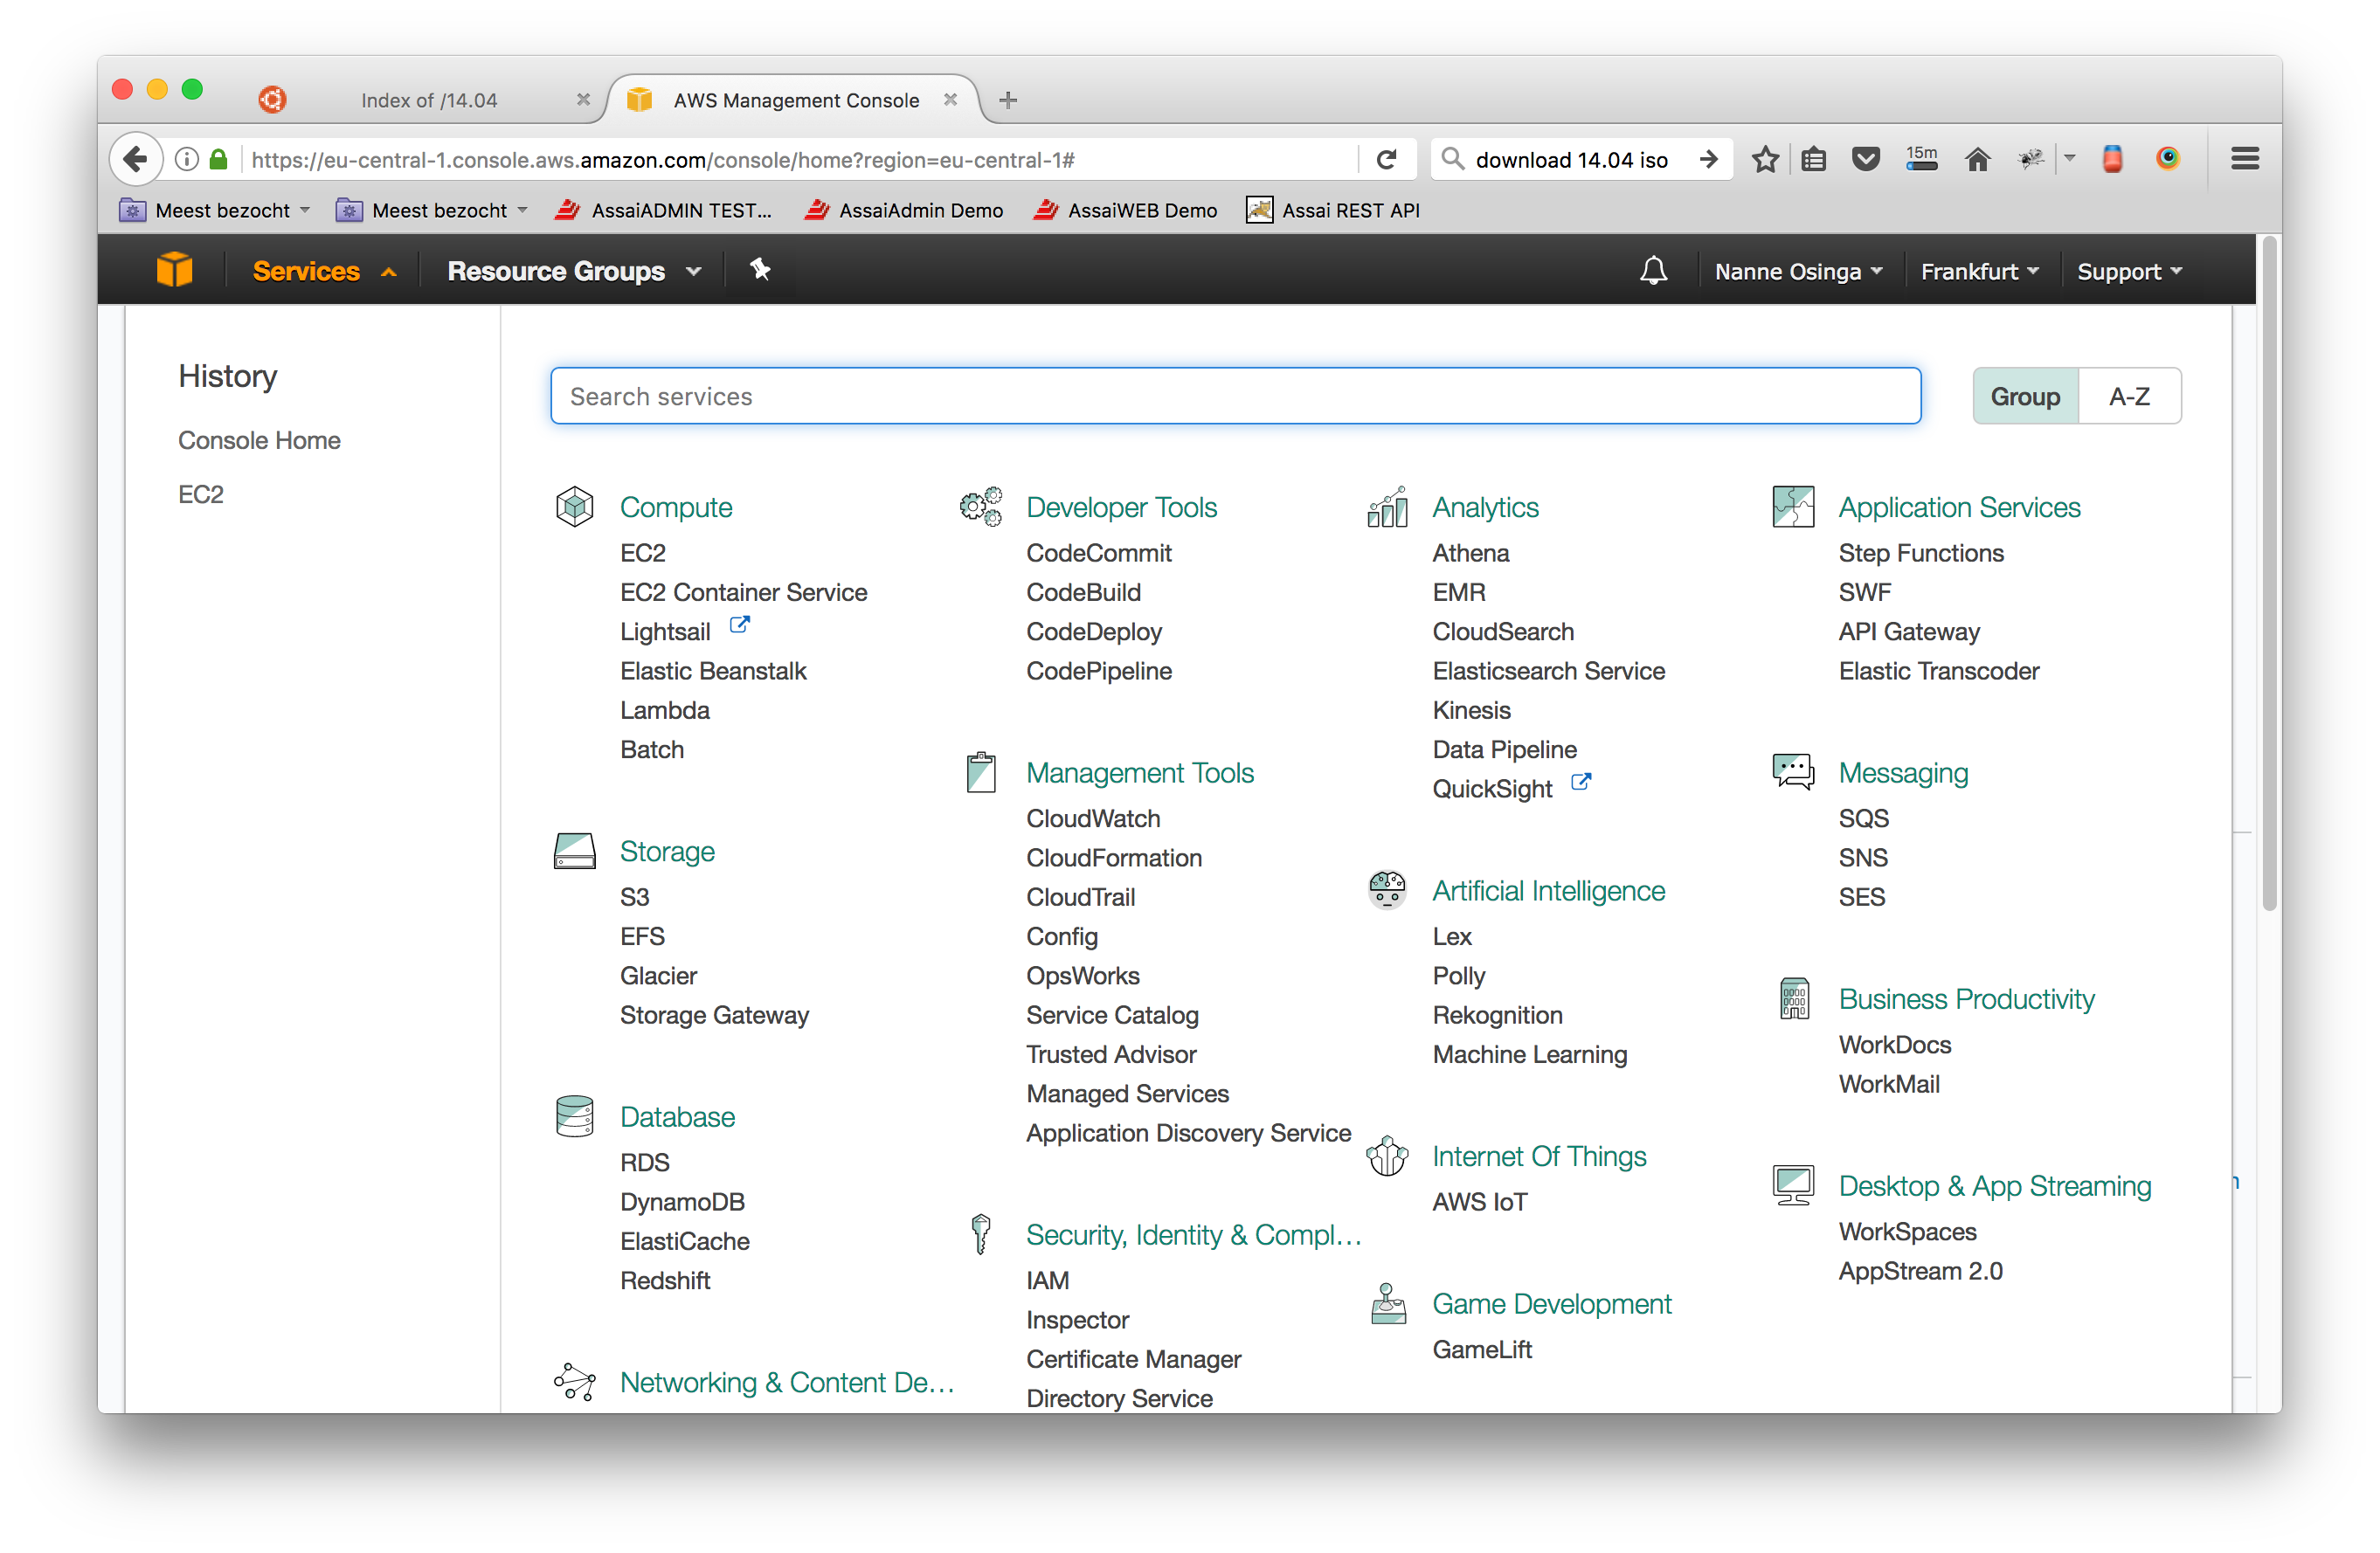Expand the Resource Groups dropdown
Screen dimensions: 2380x1553
coord(575,271)
